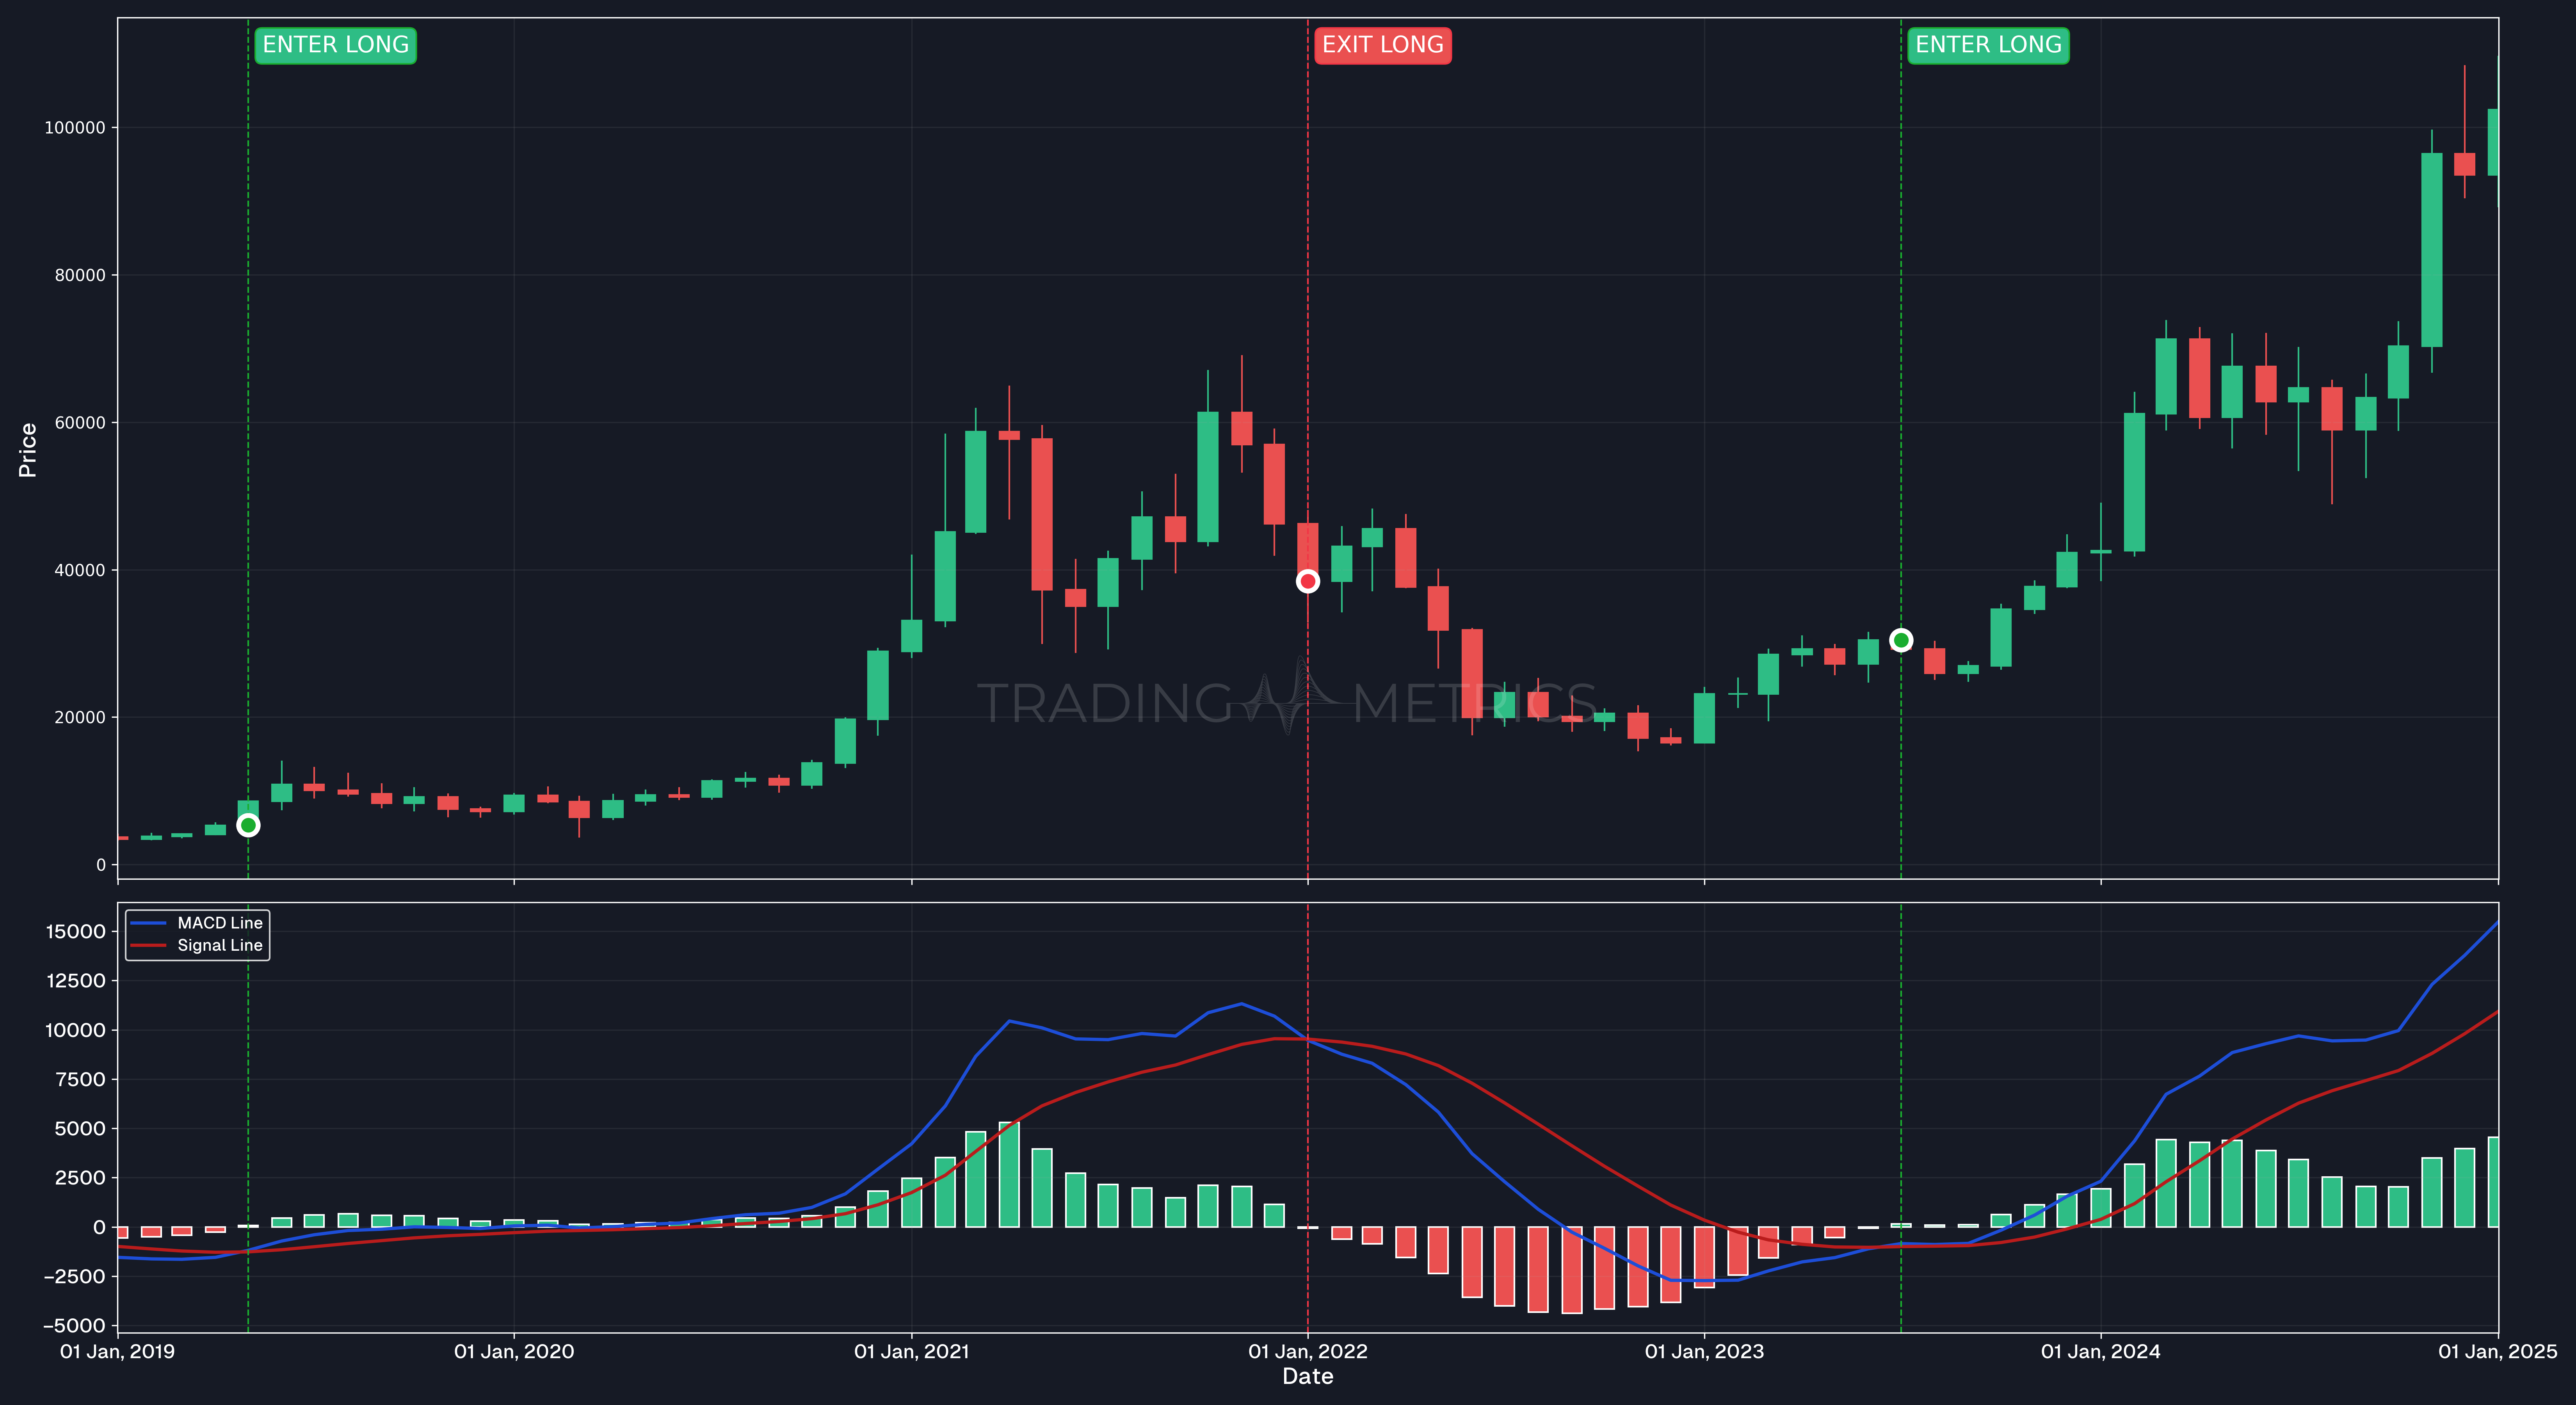Click the −5000 MACD axis label
This screenshot has width=2576, height=1405.
74,1326
